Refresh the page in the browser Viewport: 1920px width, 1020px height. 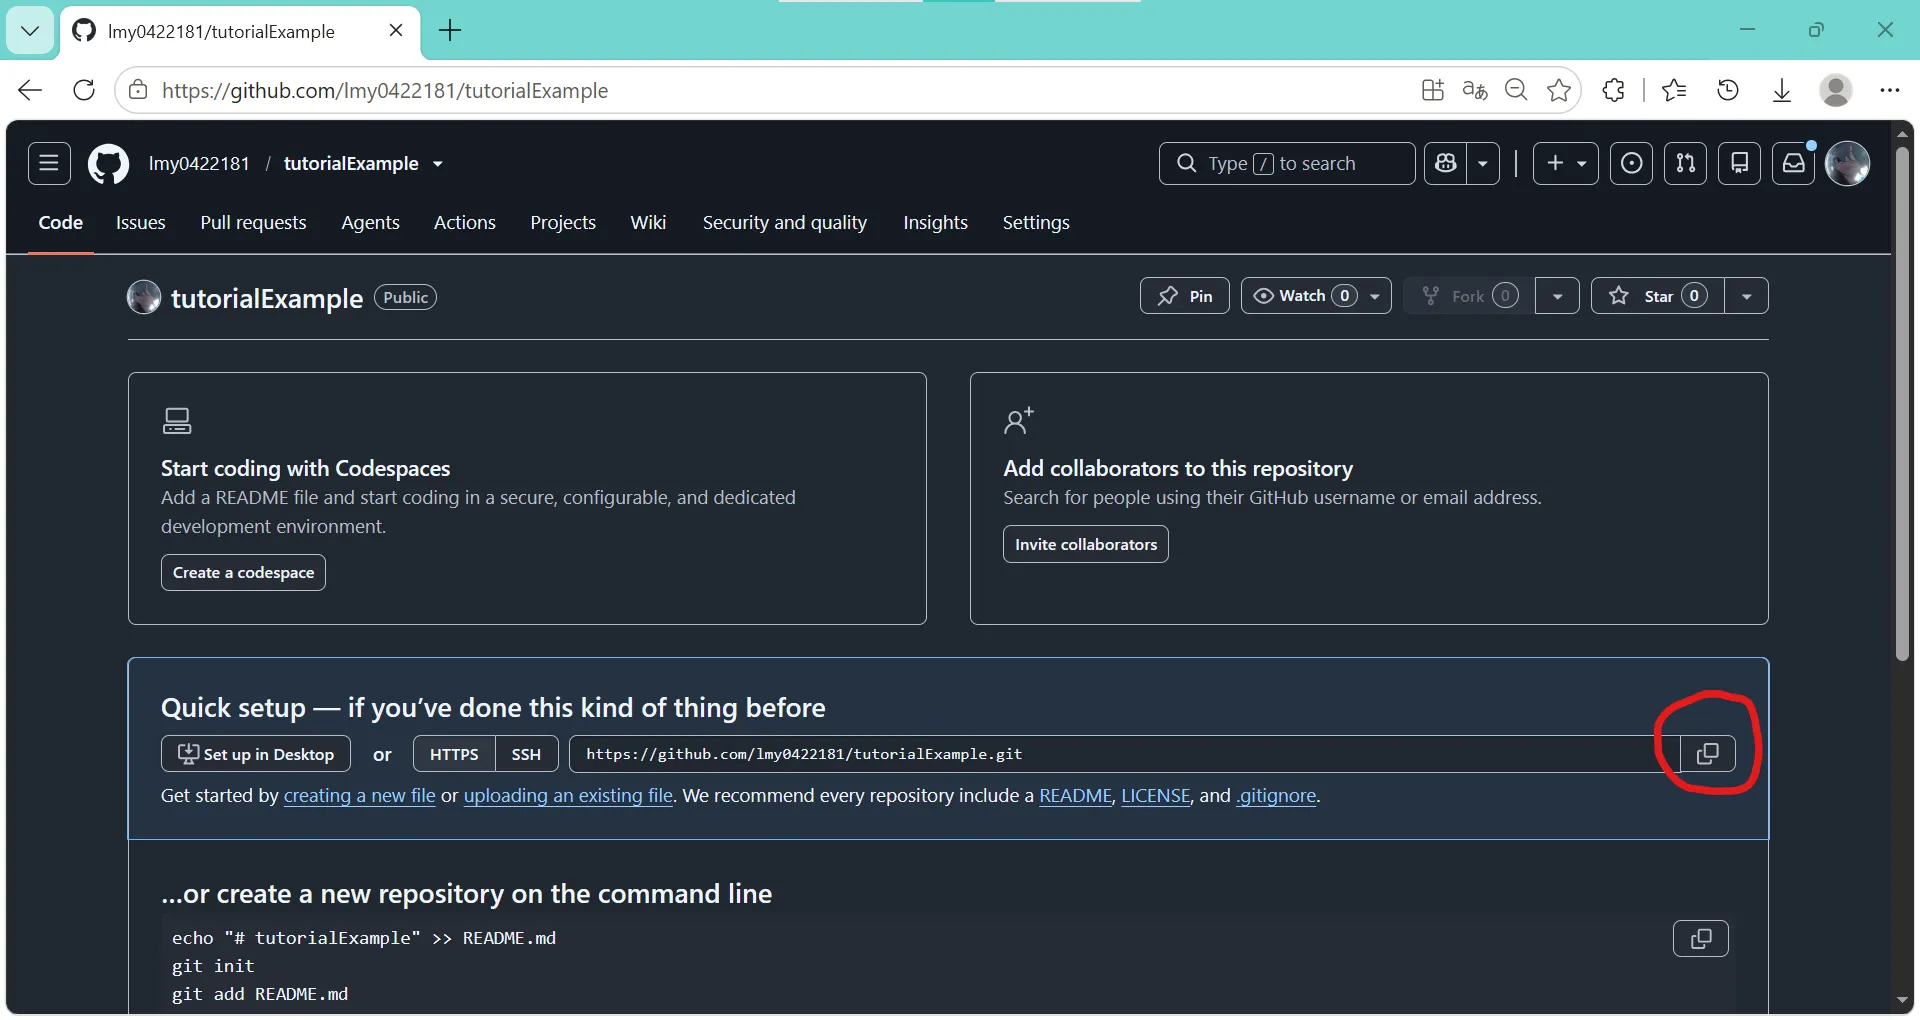(x=84, y=90)
